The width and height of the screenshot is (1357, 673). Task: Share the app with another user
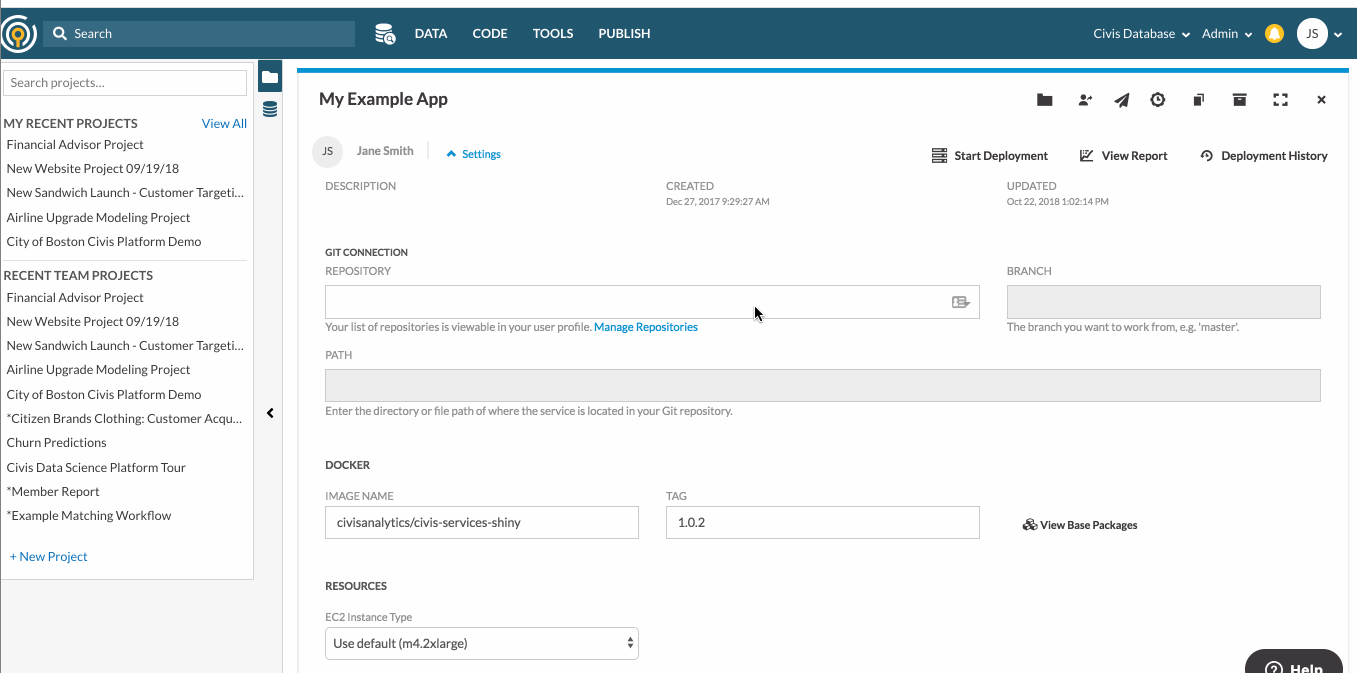click(x=1085, y=100)
